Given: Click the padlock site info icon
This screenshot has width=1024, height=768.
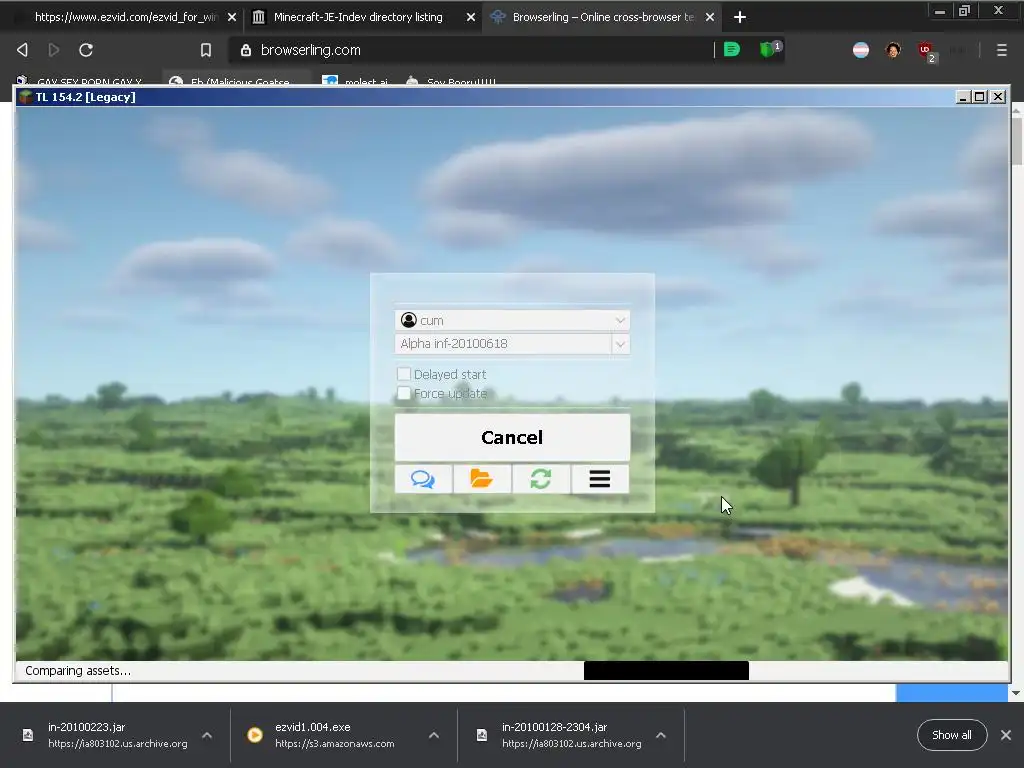Looking at the screenshot, I should [246, 50].
